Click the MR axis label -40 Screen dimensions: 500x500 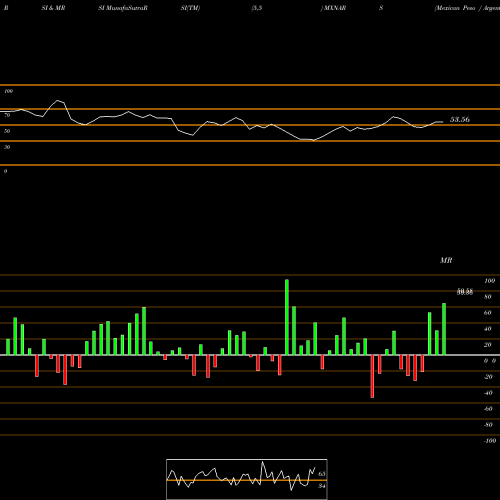[488, 393]
